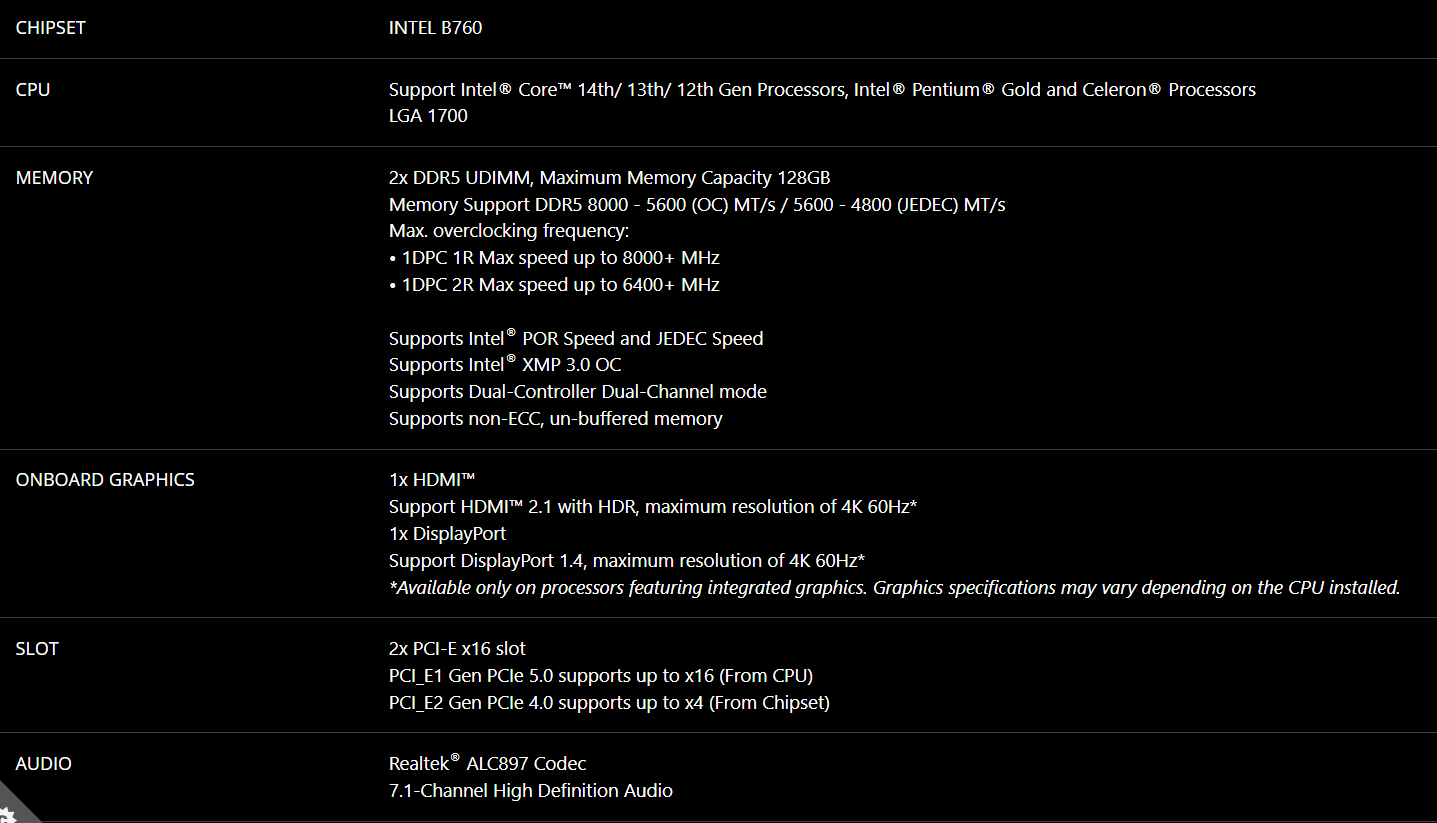
Task: Click the integrated graphics footnote in italics
Action: 893,588
